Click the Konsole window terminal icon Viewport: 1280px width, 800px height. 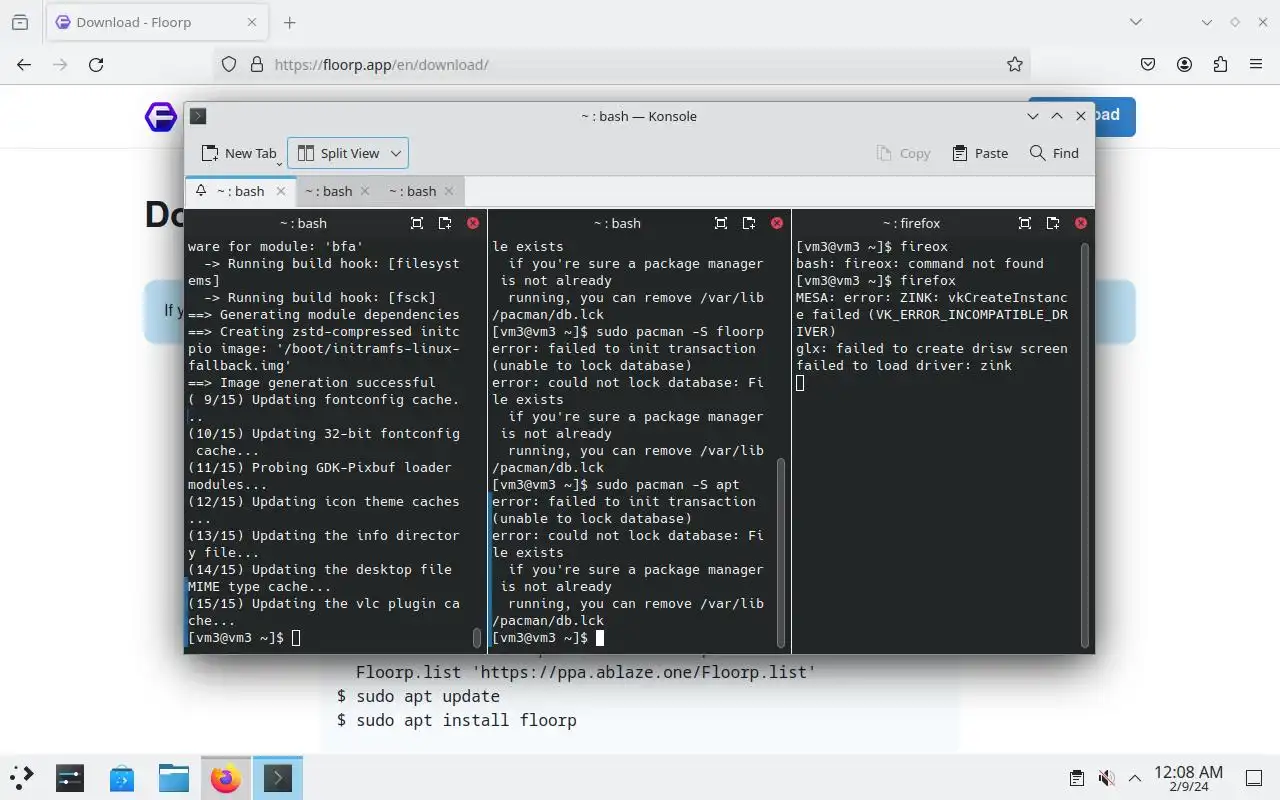point(198,116)
